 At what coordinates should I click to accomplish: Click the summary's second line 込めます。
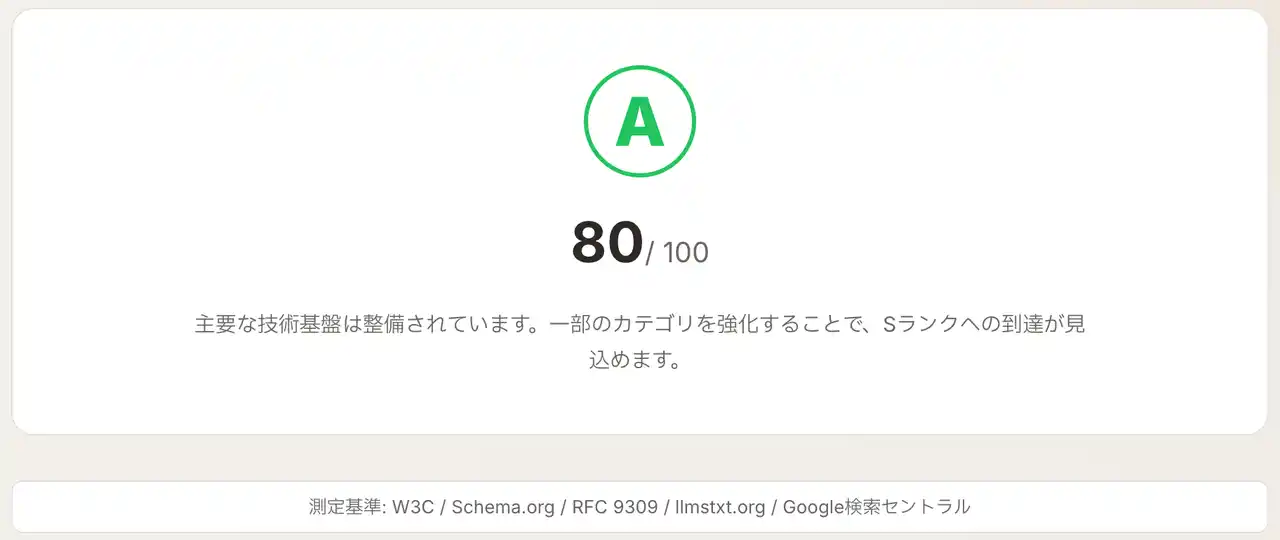[x=640, y=359]
